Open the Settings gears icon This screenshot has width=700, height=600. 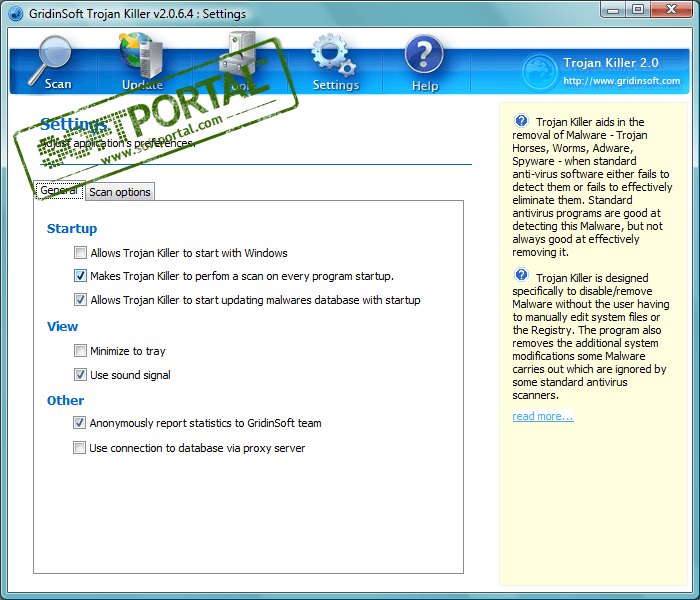tap(334, 55)
